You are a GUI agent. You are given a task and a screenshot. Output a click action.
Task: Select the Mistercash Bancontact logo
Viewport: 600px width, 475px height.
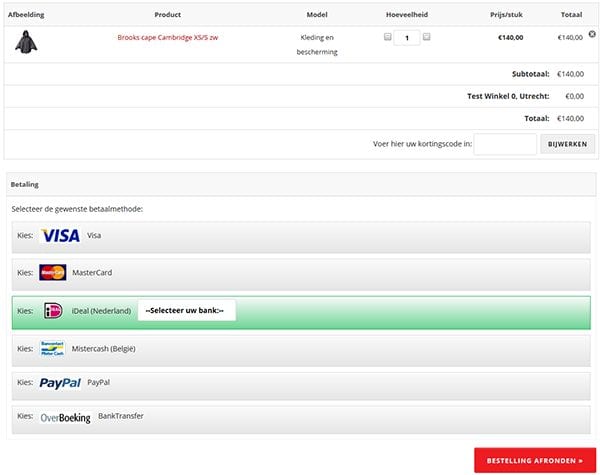click(x=52, y=348)
